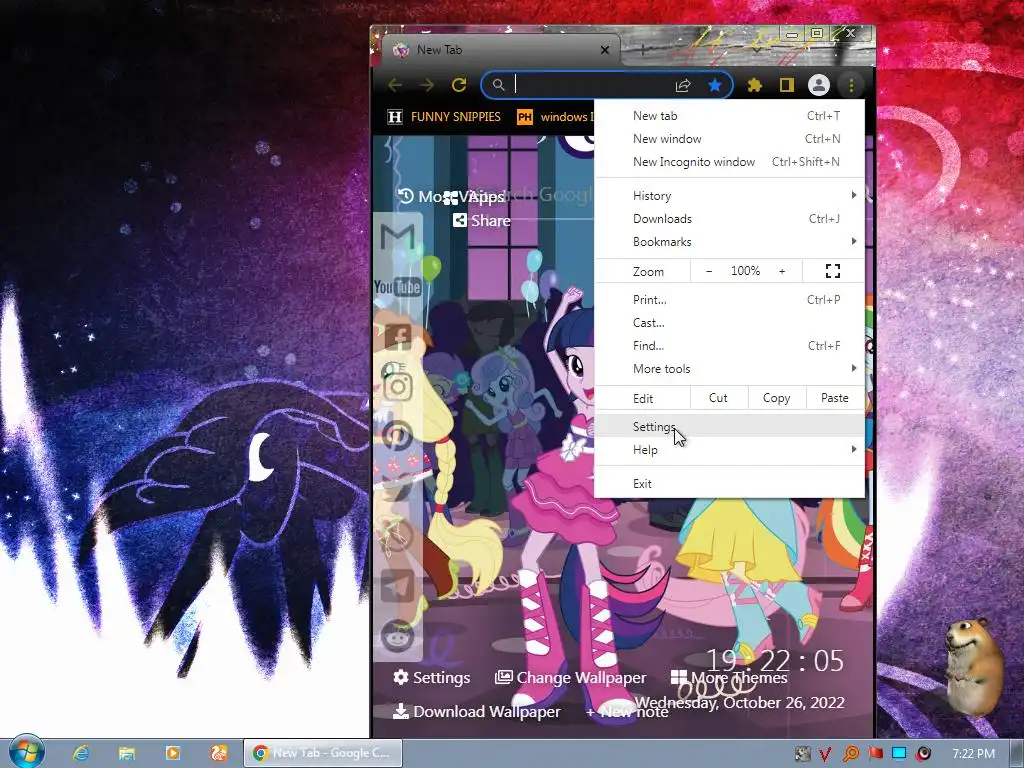Choose Find... from the menu
The width and height of the screenshot is (1024, 768).
[x=729, y=345]
